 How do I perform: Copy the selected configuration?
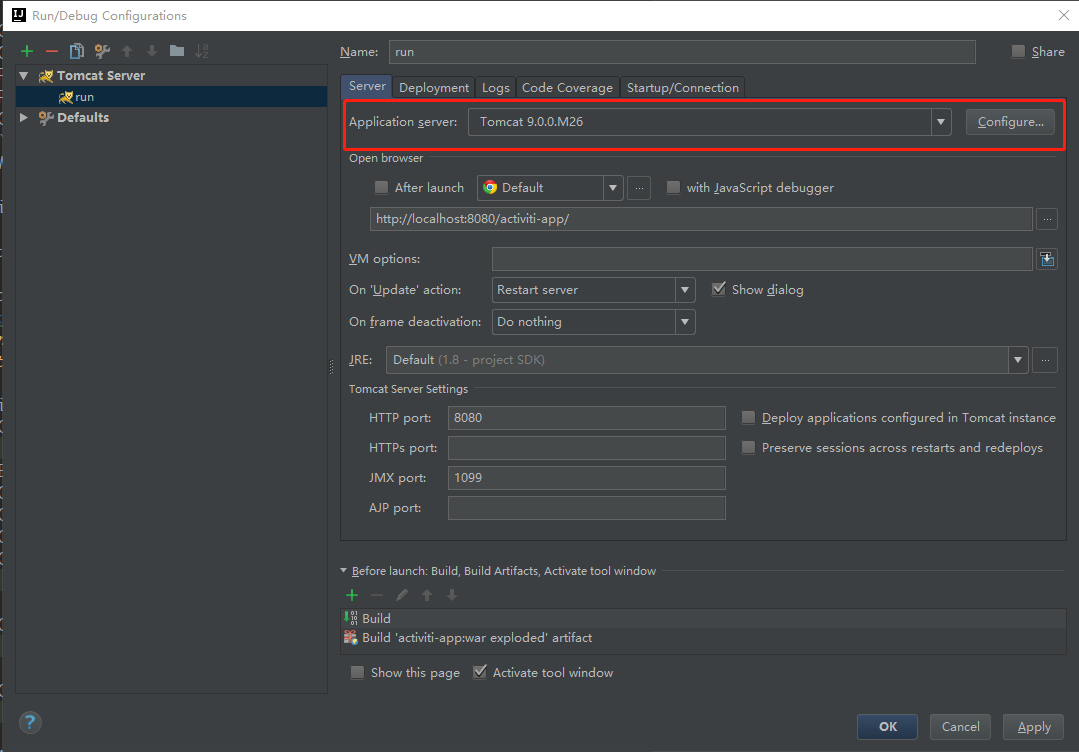(x=76, y=51)
